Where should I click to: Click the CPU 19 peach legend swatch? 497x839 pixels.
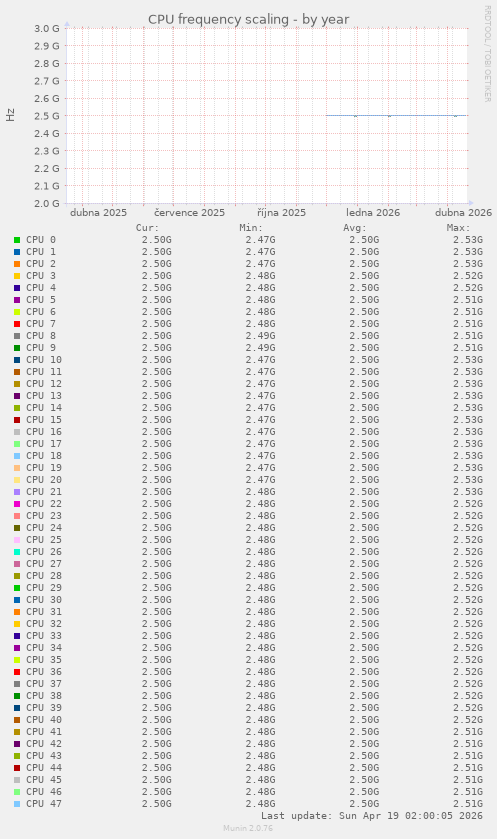pyautogui.click(x=17, y=468)
